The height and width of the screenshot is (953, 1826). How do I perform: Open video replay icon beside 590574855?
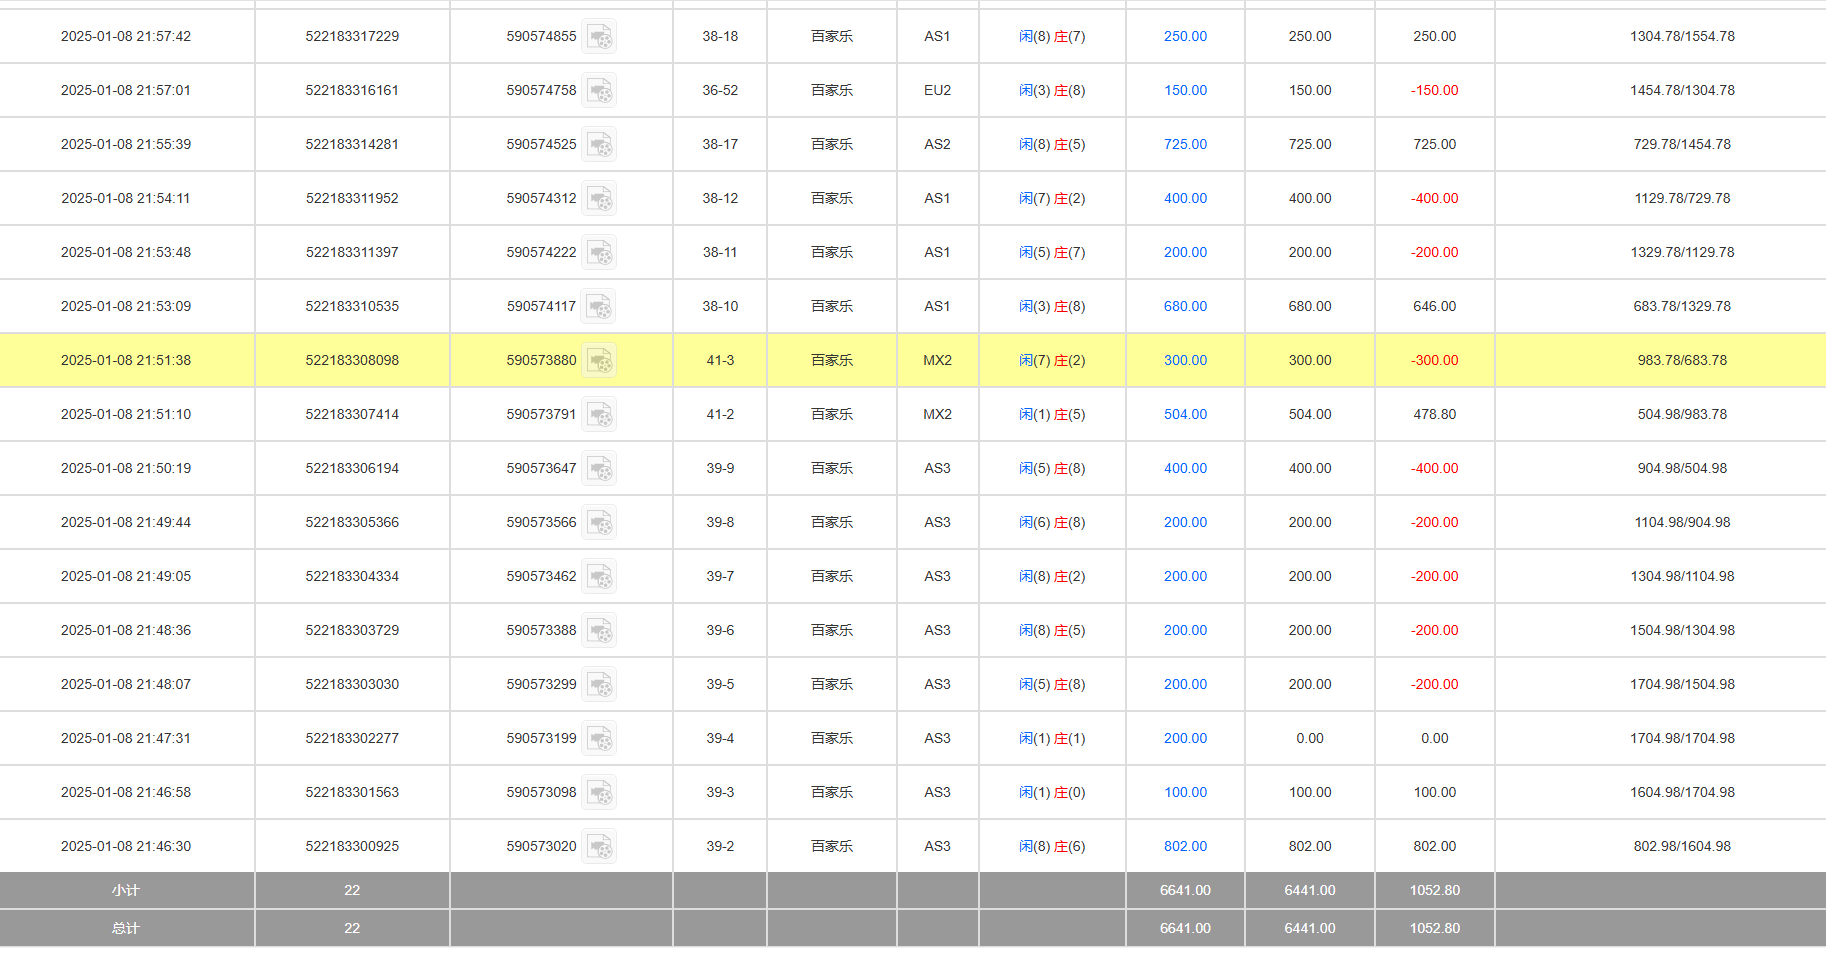tap(599, 37)
